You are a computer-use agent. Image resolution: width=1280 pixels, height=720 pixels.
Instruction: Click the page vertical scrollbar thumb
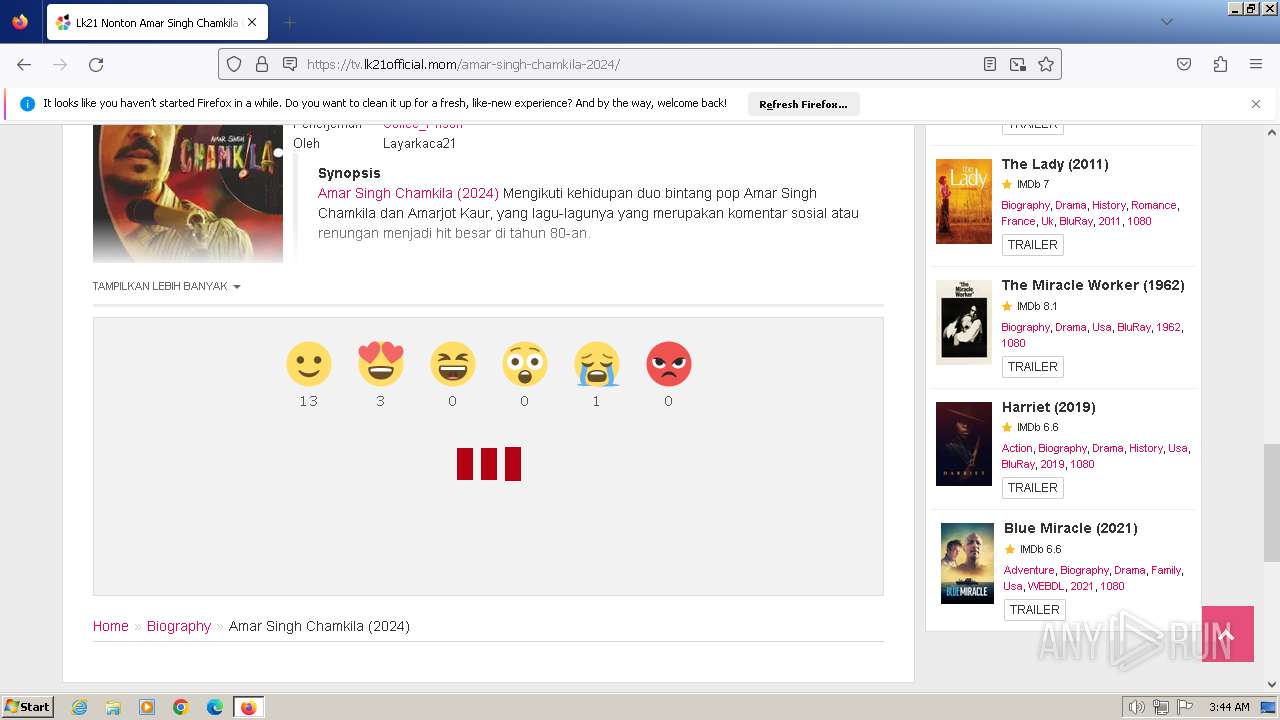(1272, 503)
